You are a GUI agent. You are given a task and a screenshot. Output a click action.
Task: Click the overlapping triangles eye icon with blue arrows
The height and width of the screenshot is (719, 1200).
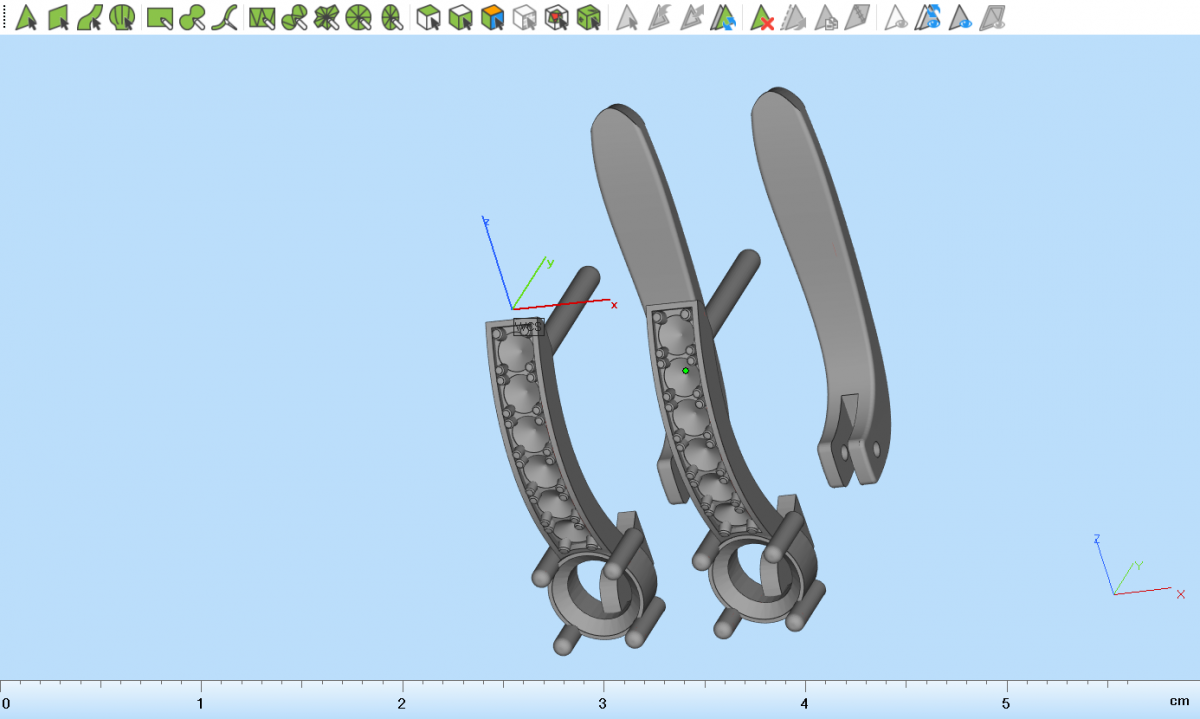pyautogui.click(x=930, y=17)
